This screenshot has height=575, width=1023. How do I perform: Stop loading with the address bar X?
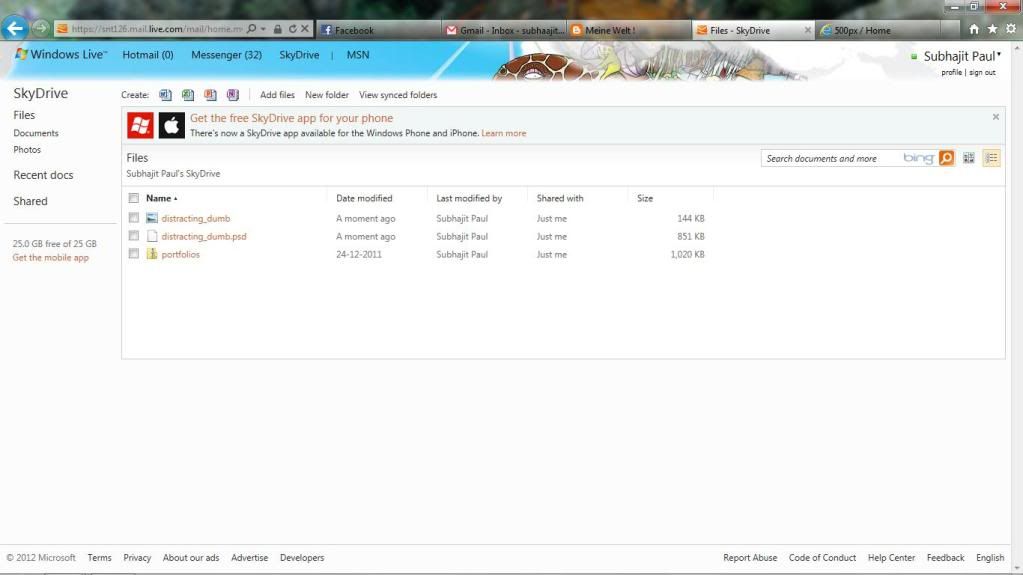pos(305,29)
